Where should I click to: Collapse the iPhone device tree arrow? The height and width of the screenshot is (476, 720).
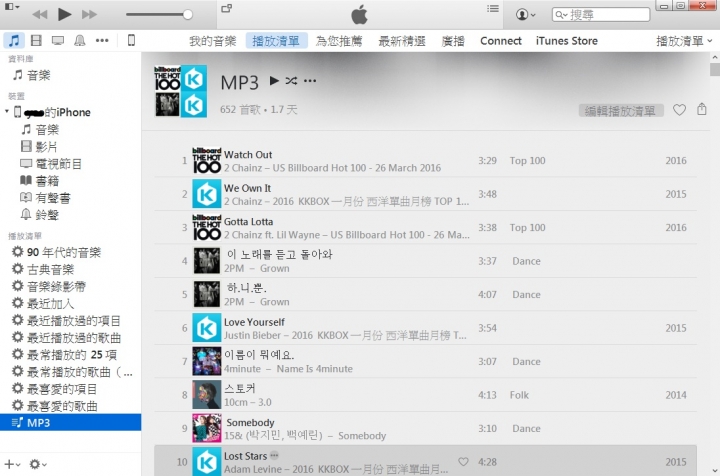tap(7, 112)
